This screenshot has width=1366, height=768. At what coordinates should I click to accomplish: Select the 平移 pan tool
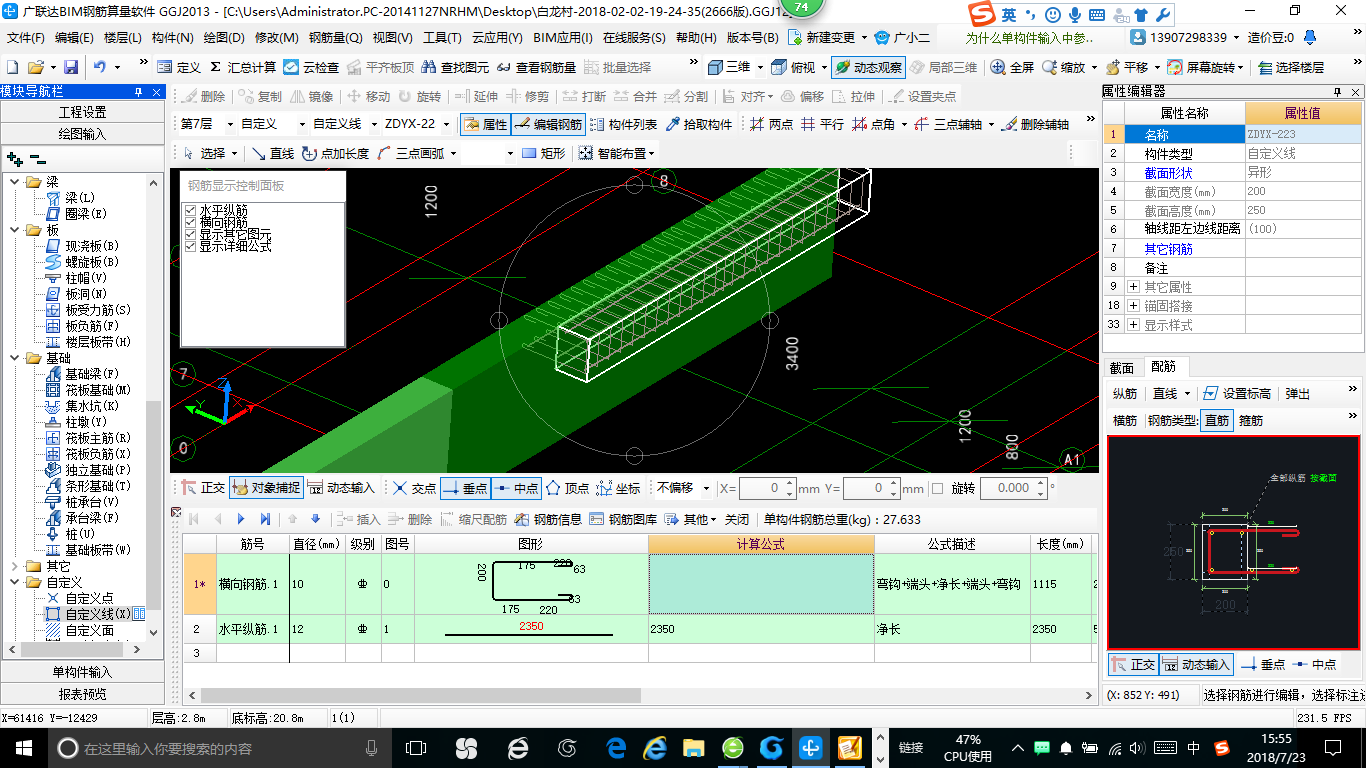coord(1126,67)
